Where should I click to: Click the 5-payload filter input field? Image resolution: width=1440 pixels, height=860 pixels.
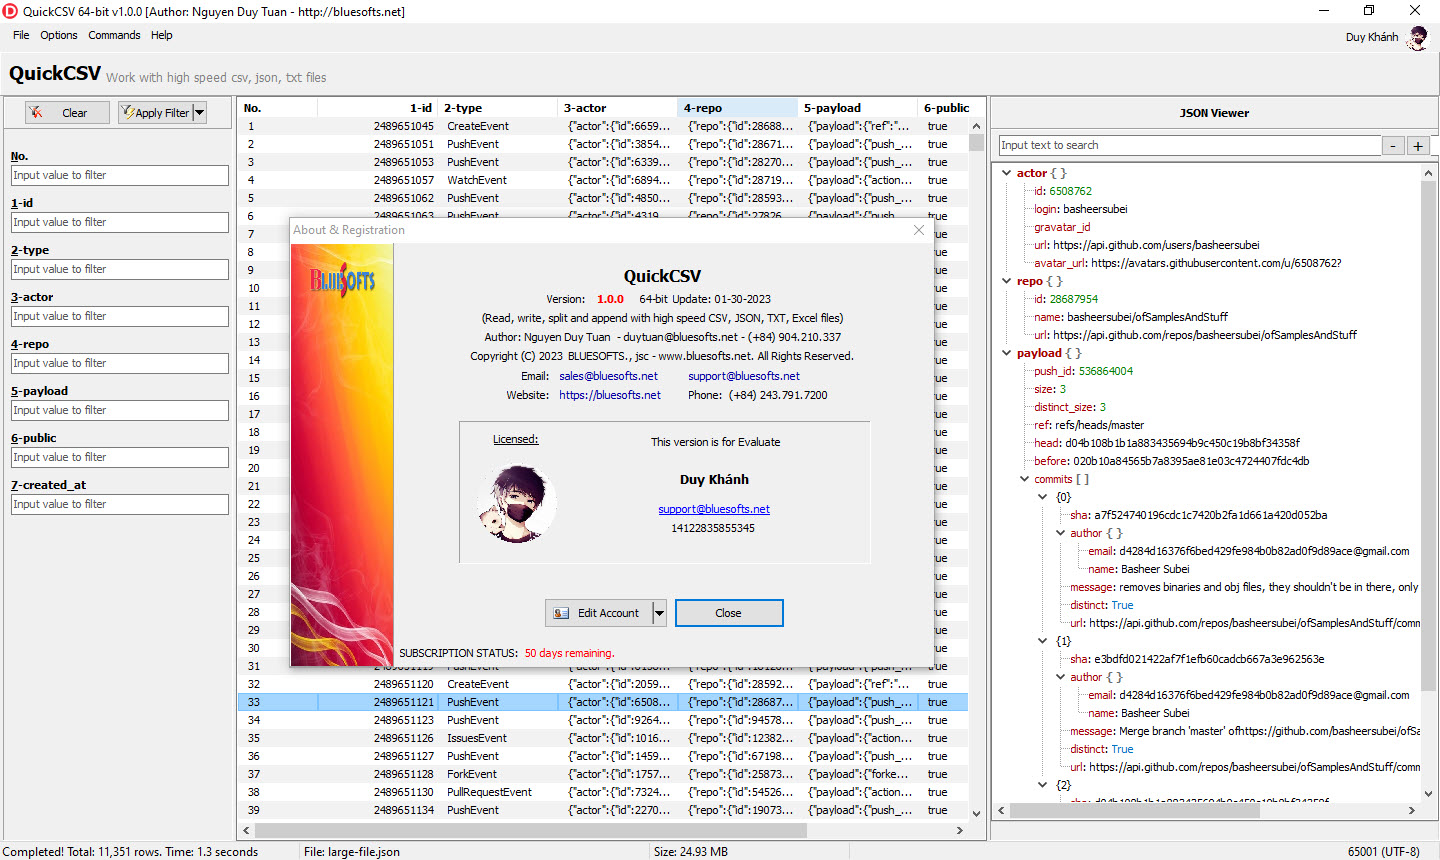[x=120, y=410]
